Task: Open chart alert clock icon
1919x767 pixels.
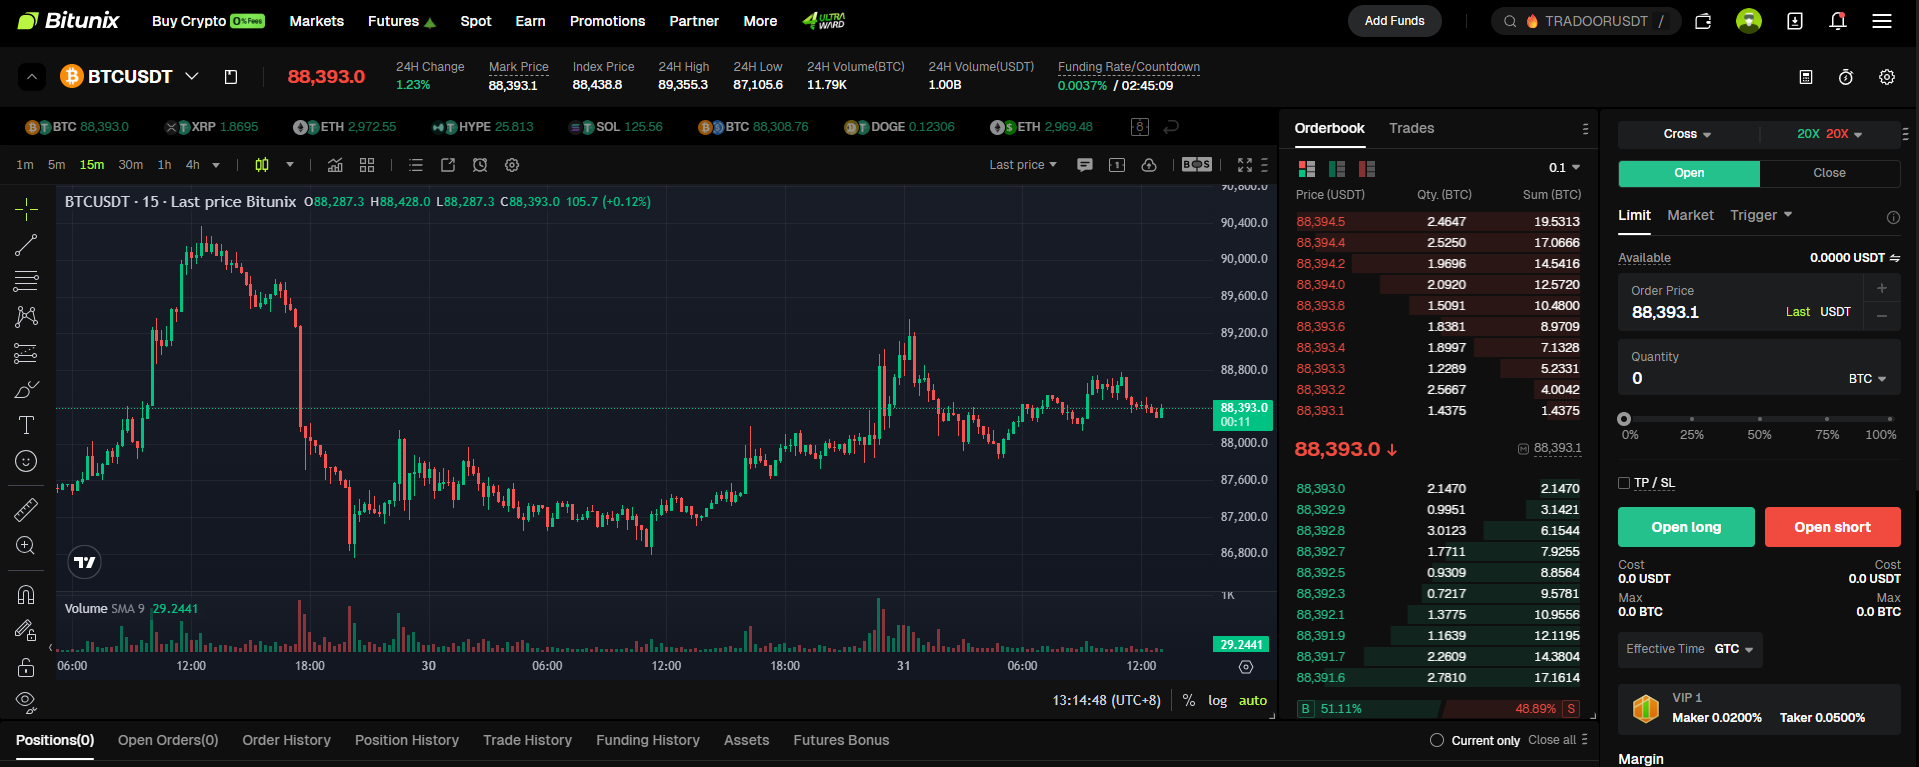Action: pos(480,165)
